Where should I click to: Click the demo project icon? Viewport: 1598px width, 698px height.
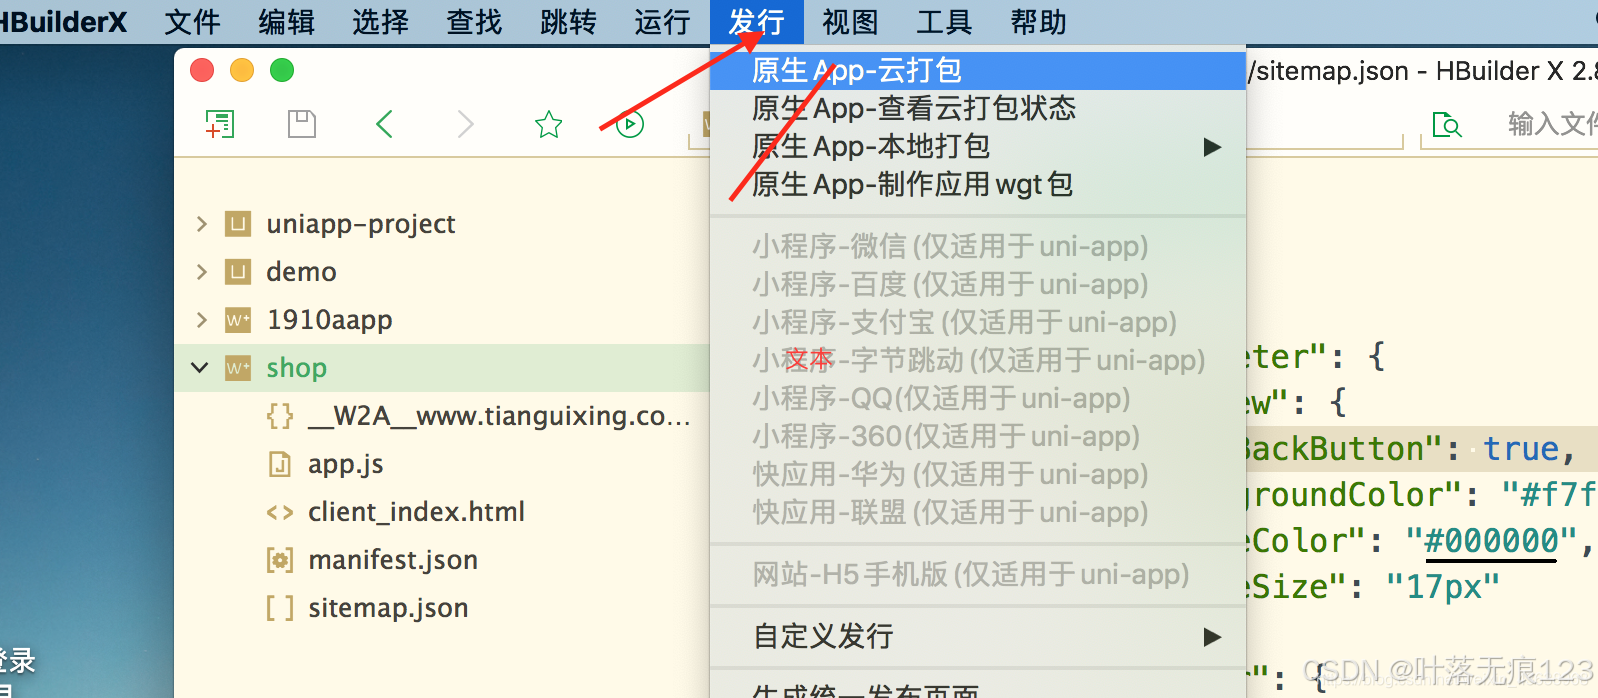[237, 271]
